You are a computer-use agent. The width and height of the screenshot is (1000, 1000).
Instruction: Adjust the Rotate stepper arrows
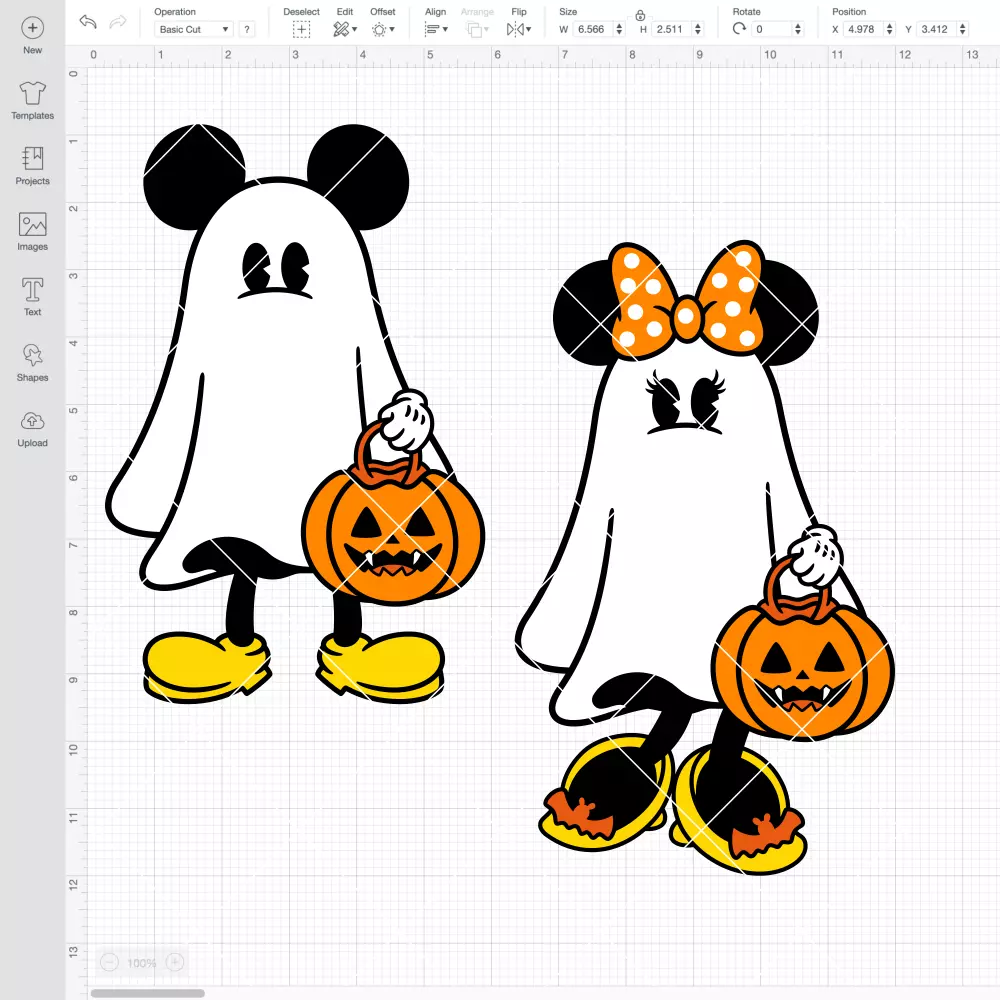pyautogui.click(x=797, y=29)
